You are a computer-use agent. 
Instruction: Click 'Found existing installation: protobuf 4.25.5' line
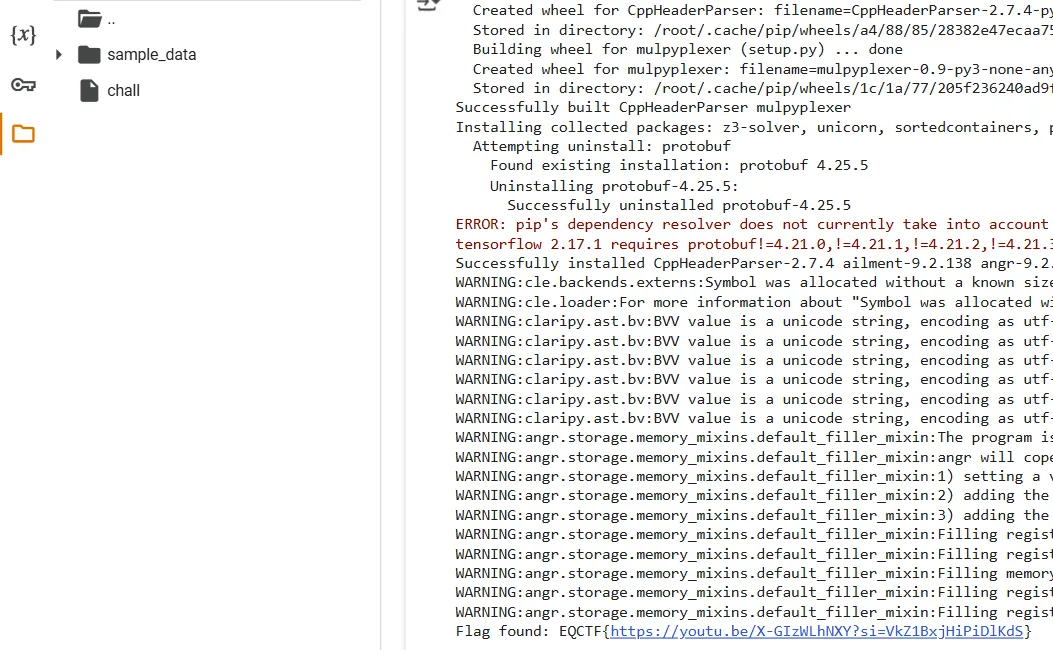[679, 165]
